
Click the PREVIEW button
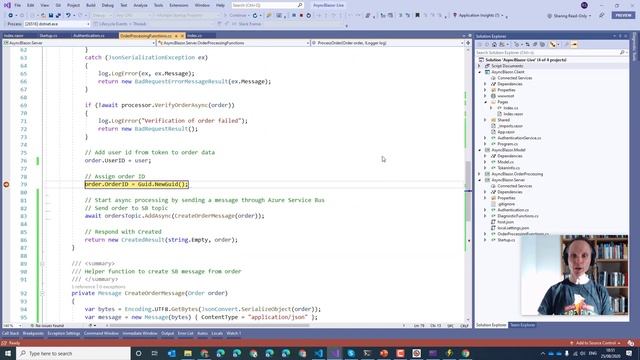(623, 15)
